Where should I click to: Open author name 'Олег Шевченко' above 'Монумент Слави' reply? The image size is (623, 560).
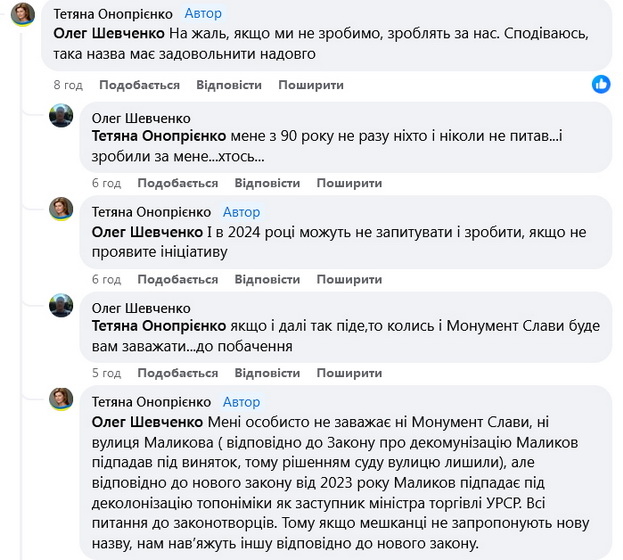[141, 308]
